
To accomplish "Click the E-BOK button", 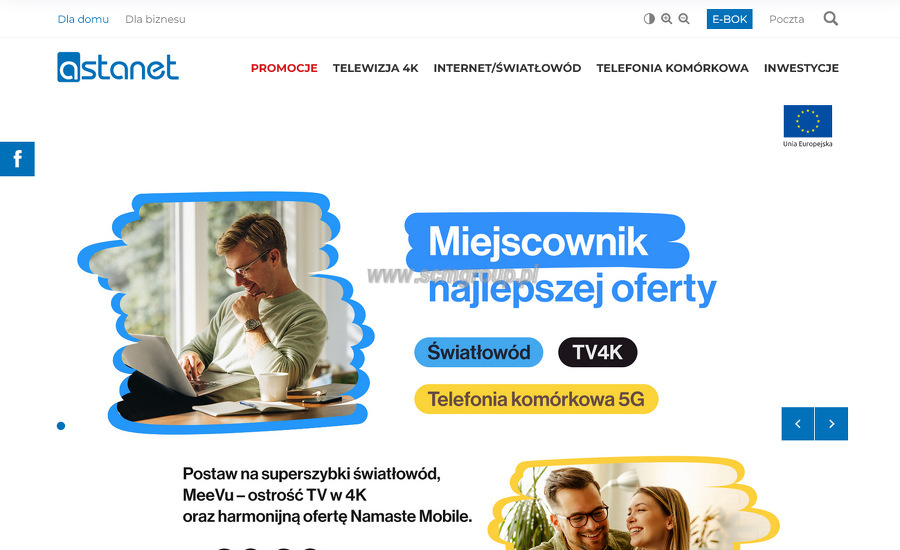I will pos(730,19).
